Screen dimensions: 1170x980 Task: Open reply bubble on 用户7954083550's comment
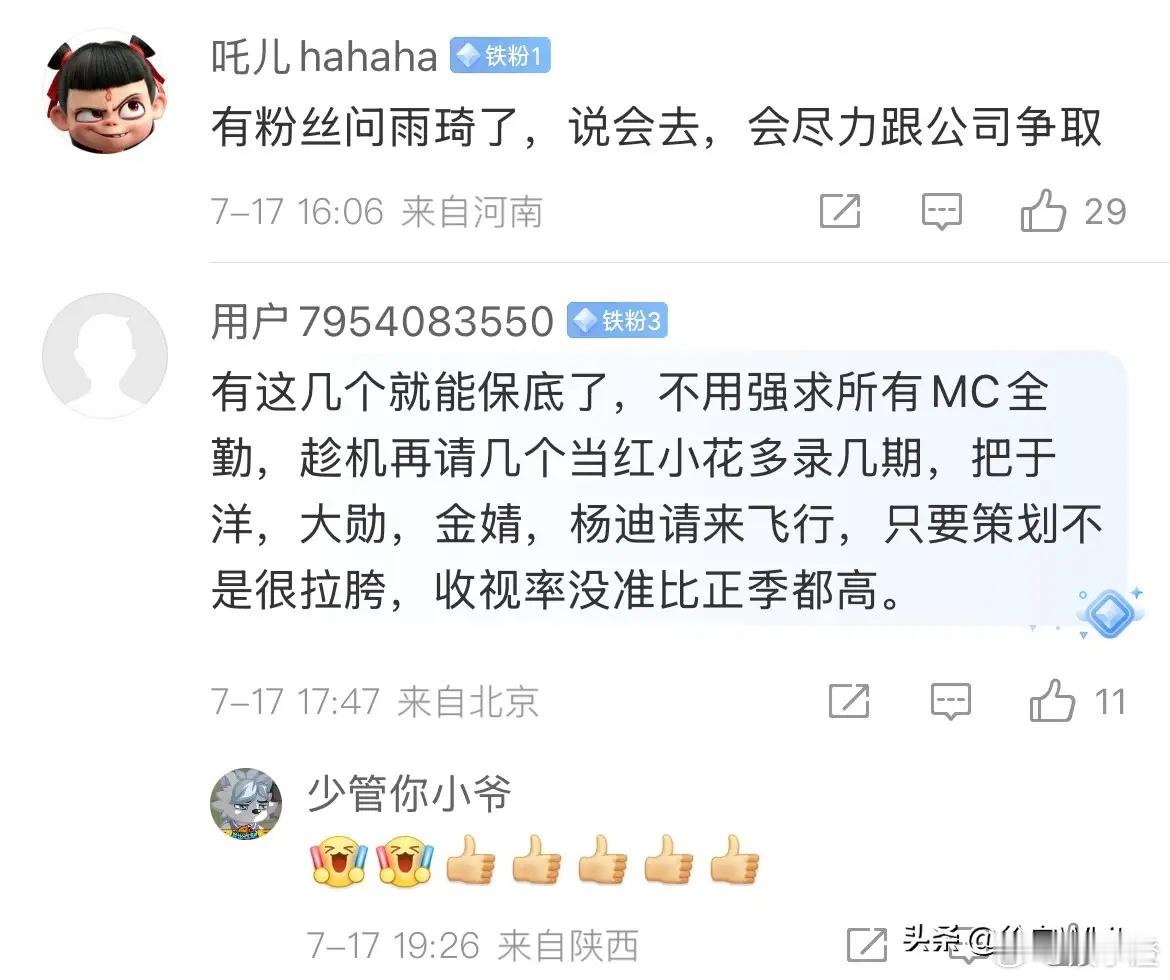point(951,702)
